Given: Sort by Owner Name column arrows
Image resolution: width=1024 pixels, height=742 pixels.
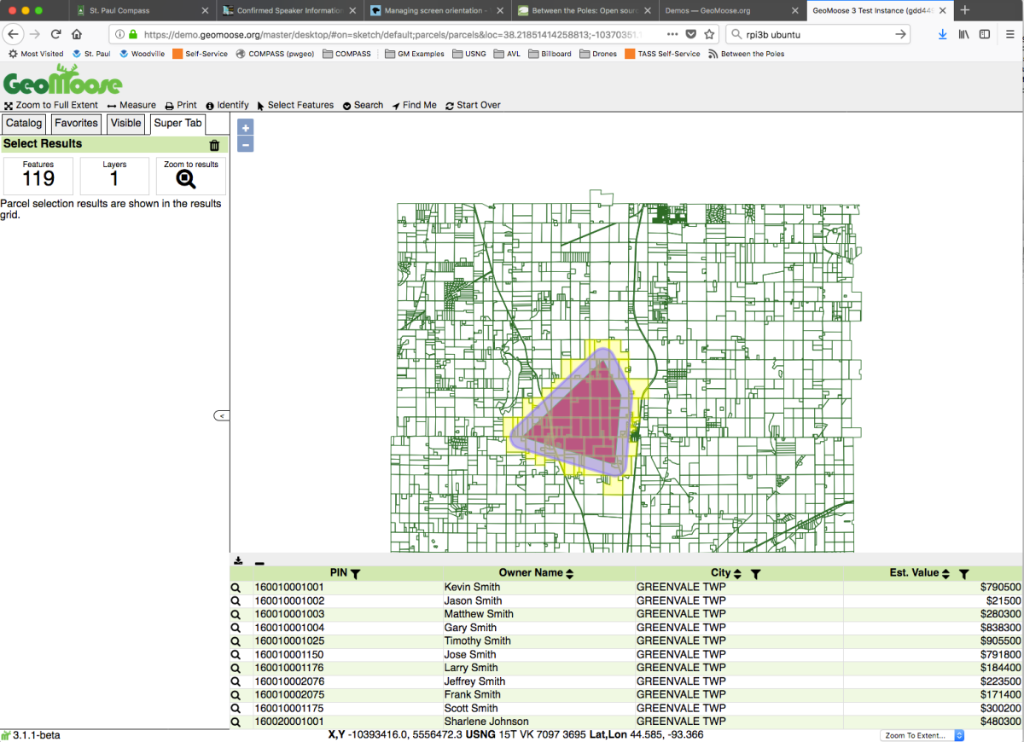Looking at the screenshot, I should tap(568, 572).
